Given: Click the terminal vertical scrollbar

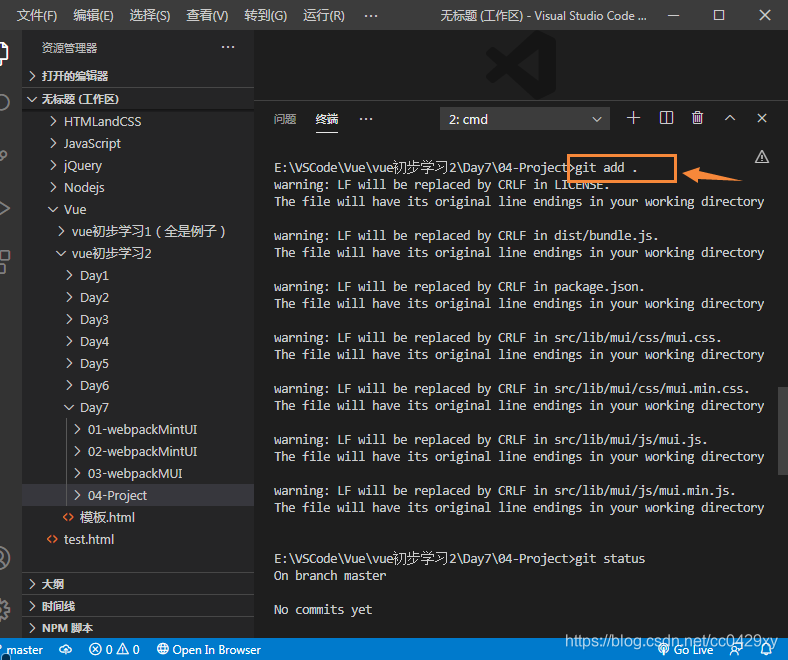Looking at the screenshot, I should coord(782,431).
